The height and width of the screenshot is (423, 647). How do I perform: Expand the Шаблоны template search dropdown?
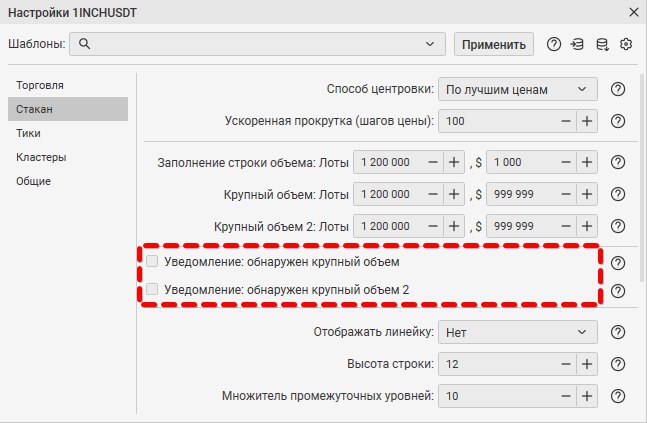[430, 44]
